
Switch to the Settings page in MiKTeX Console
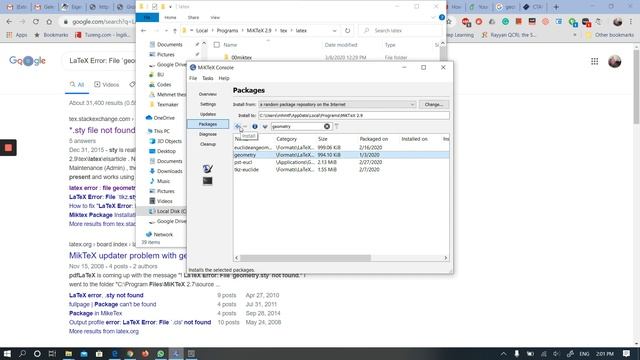(208, 104)
